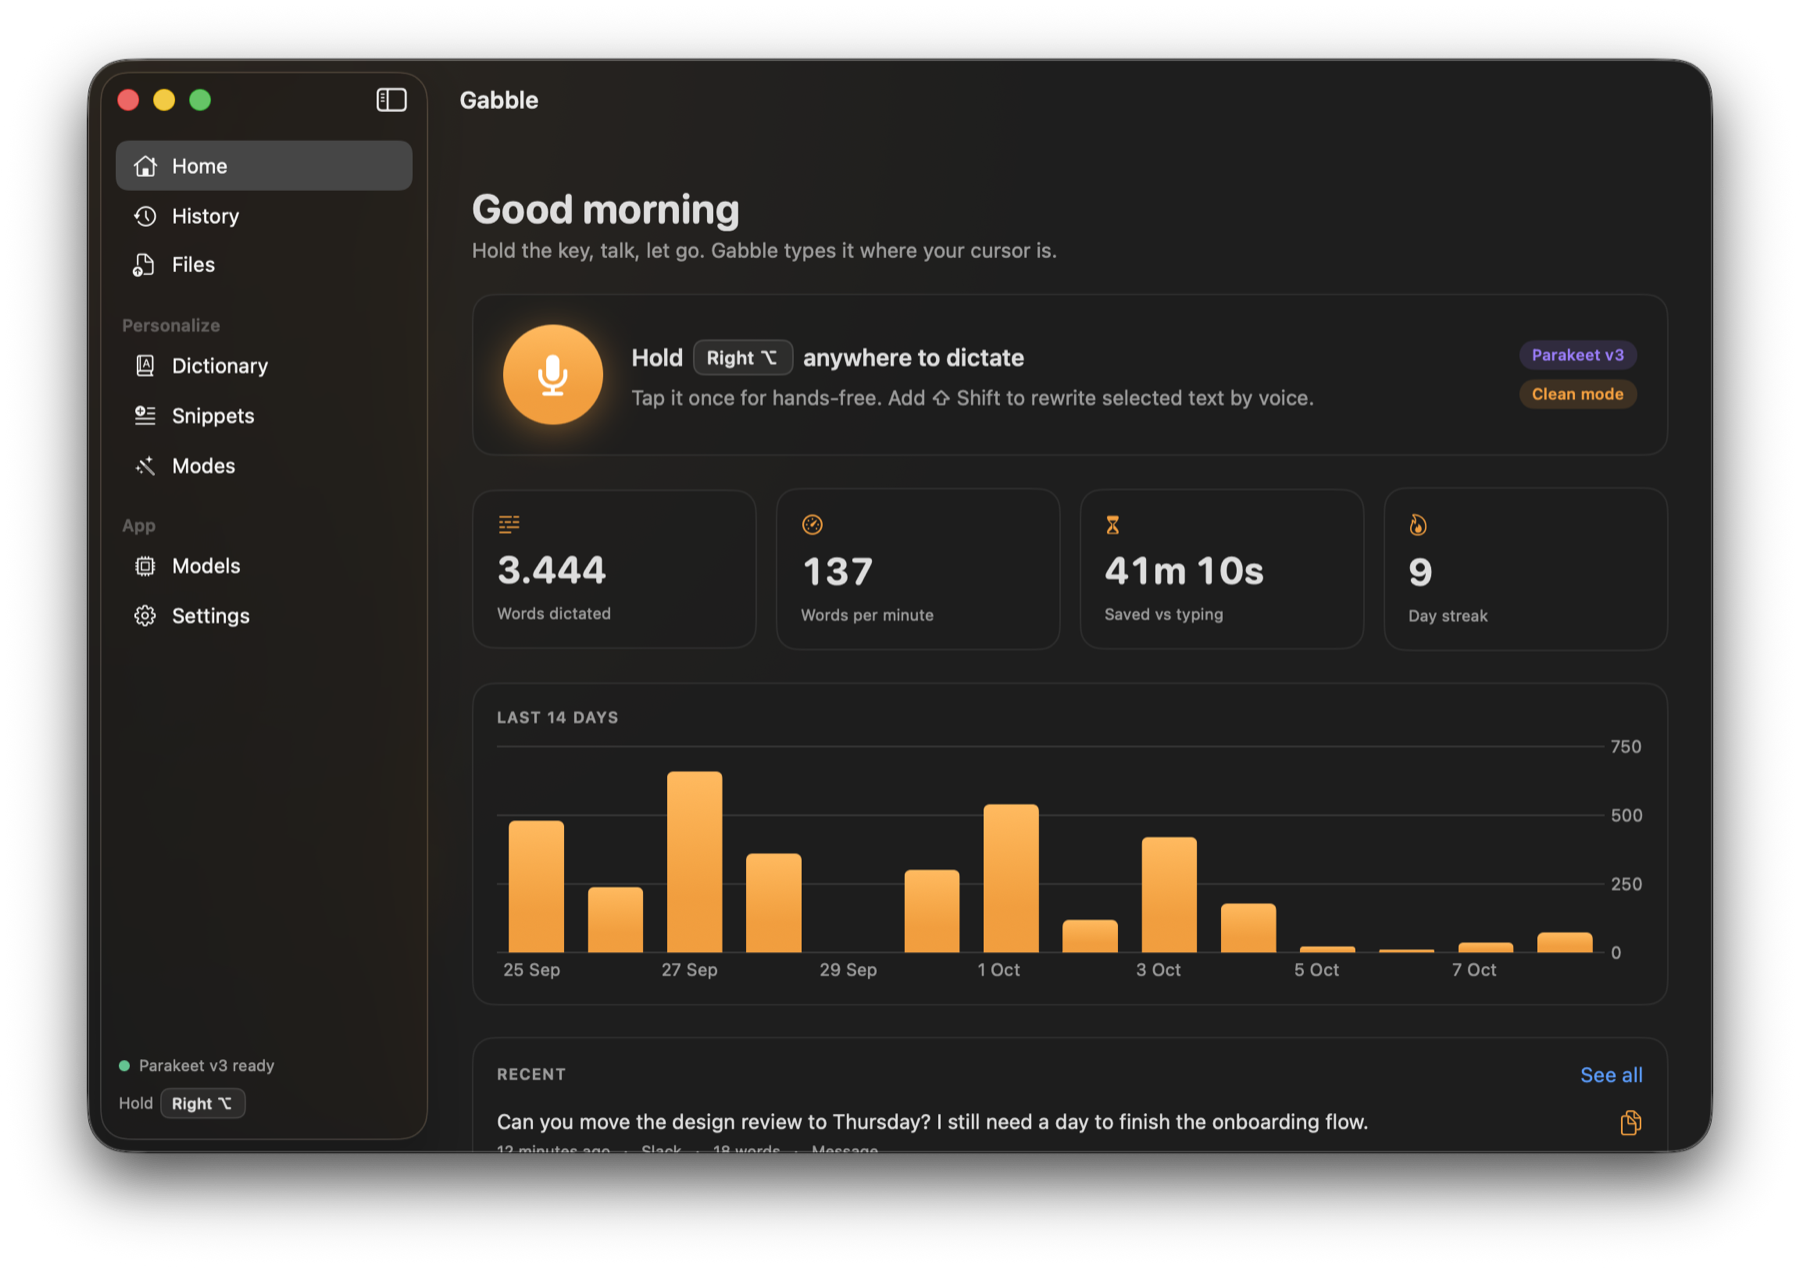Open the History label in sidebar
The width and height of the screenshot is (1800, 1268).
(205, 216)
